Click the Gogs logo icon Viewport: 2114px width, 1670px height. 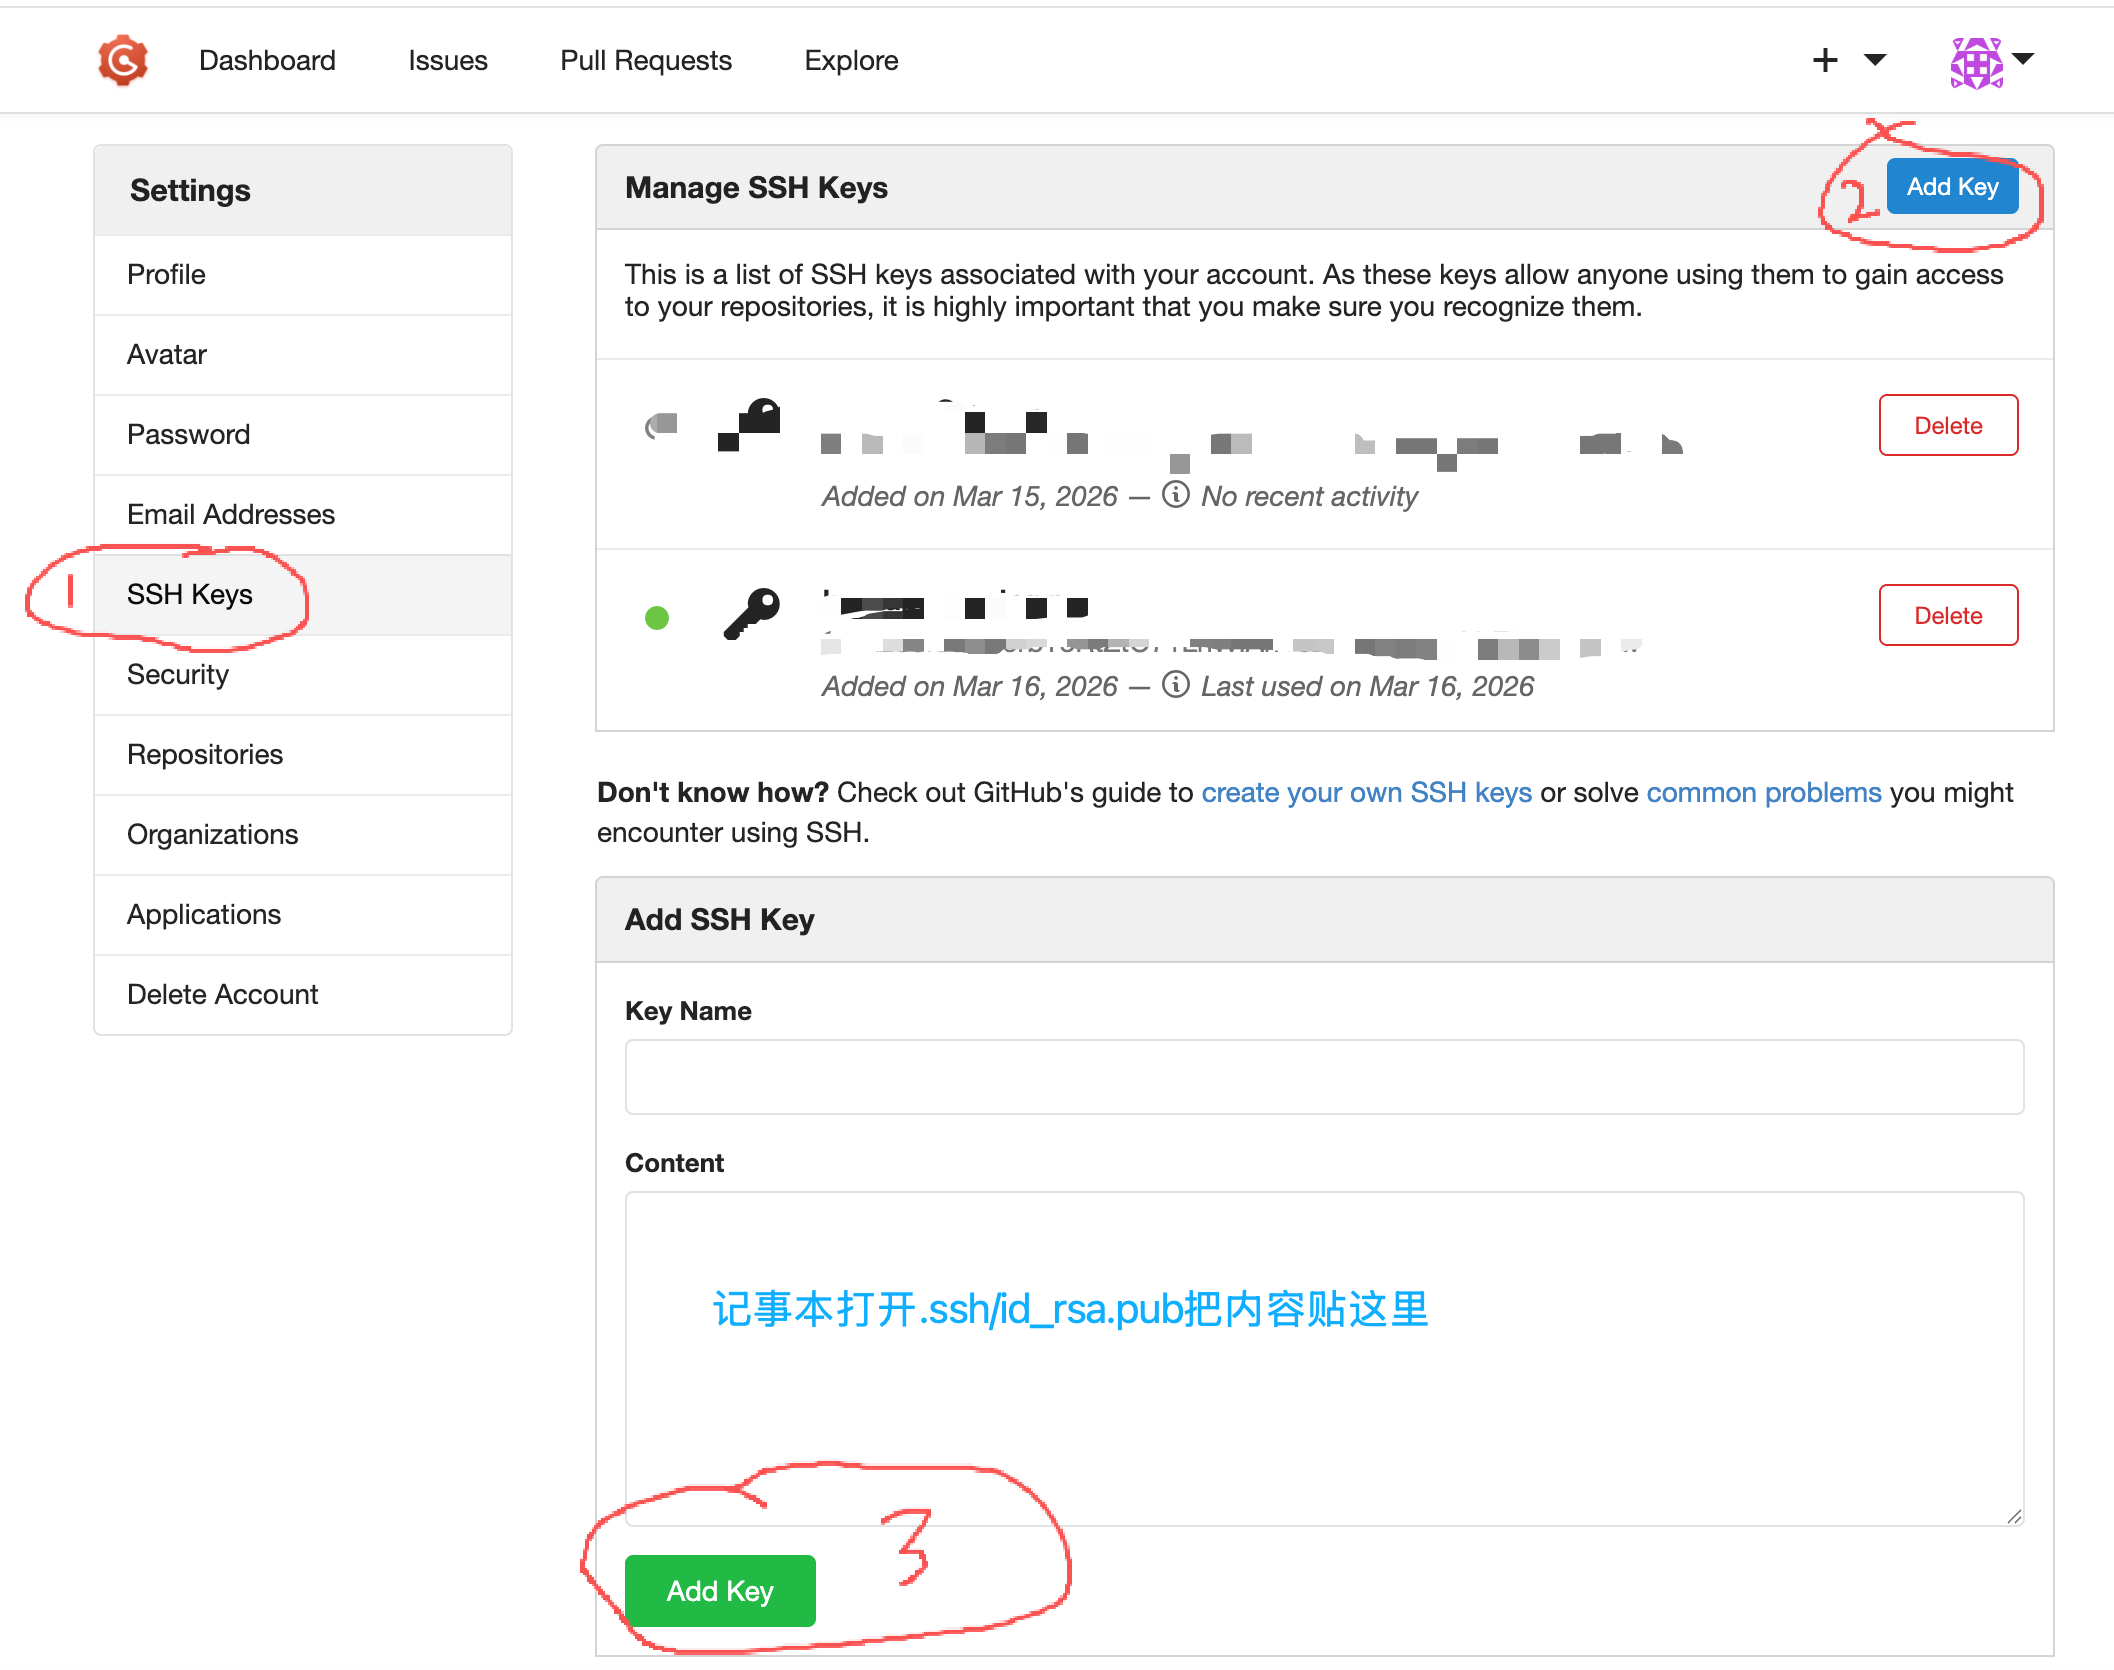pos(123,60)
